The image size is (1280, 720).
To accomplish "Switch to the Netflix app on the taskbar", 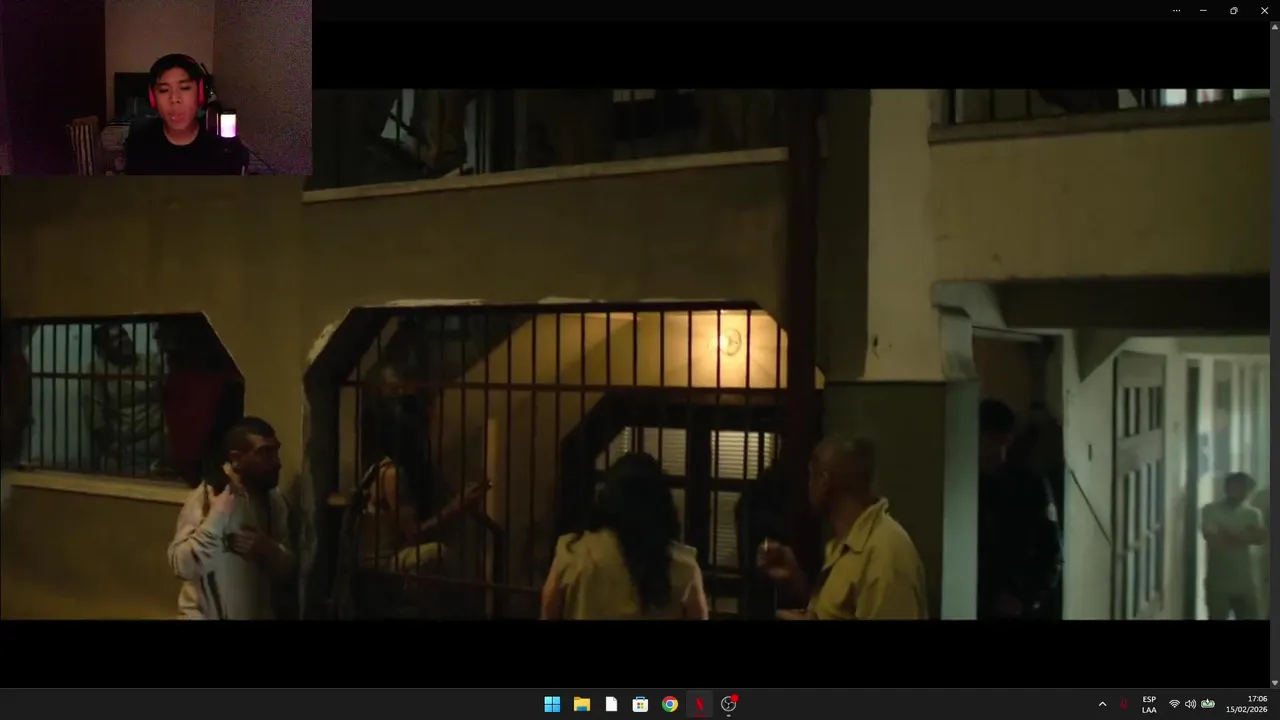I will pos(699,704).
